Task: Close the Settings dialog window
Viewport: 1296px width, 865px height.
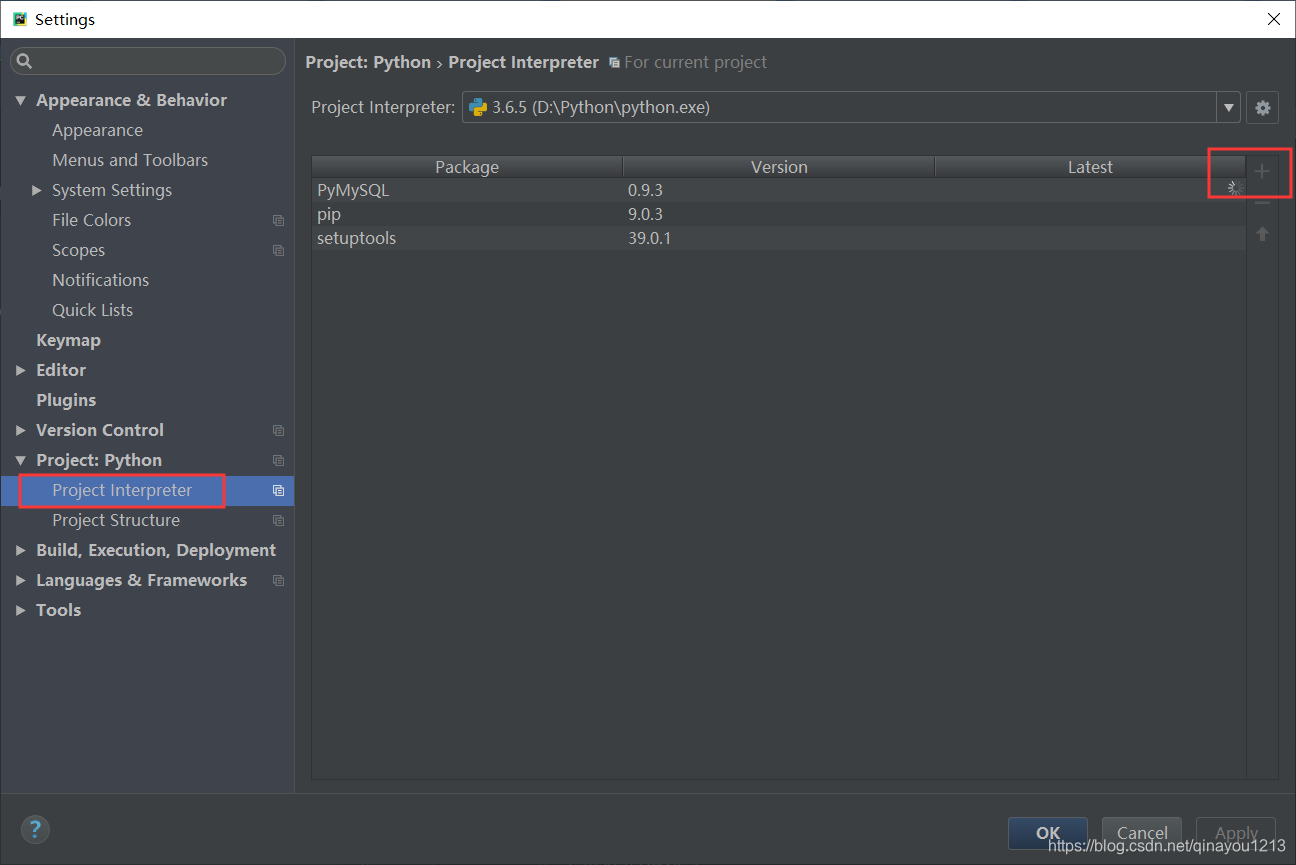Action: tap(1273, 19)
